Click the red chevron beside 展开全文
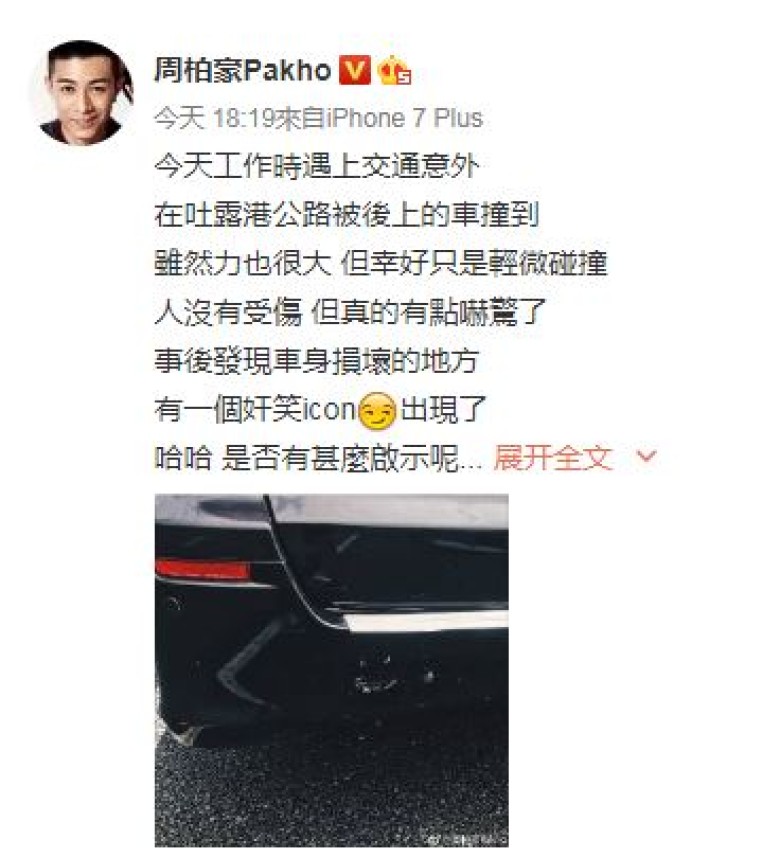Screen dimensions: 780x858 646,456
